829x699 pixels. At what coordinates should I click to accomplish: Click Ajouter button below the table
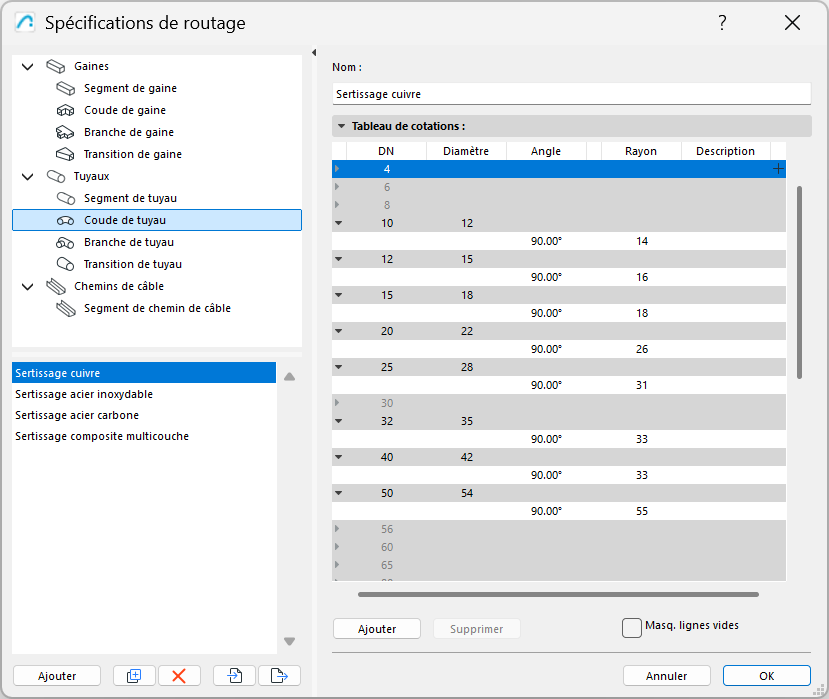(377, 629)
